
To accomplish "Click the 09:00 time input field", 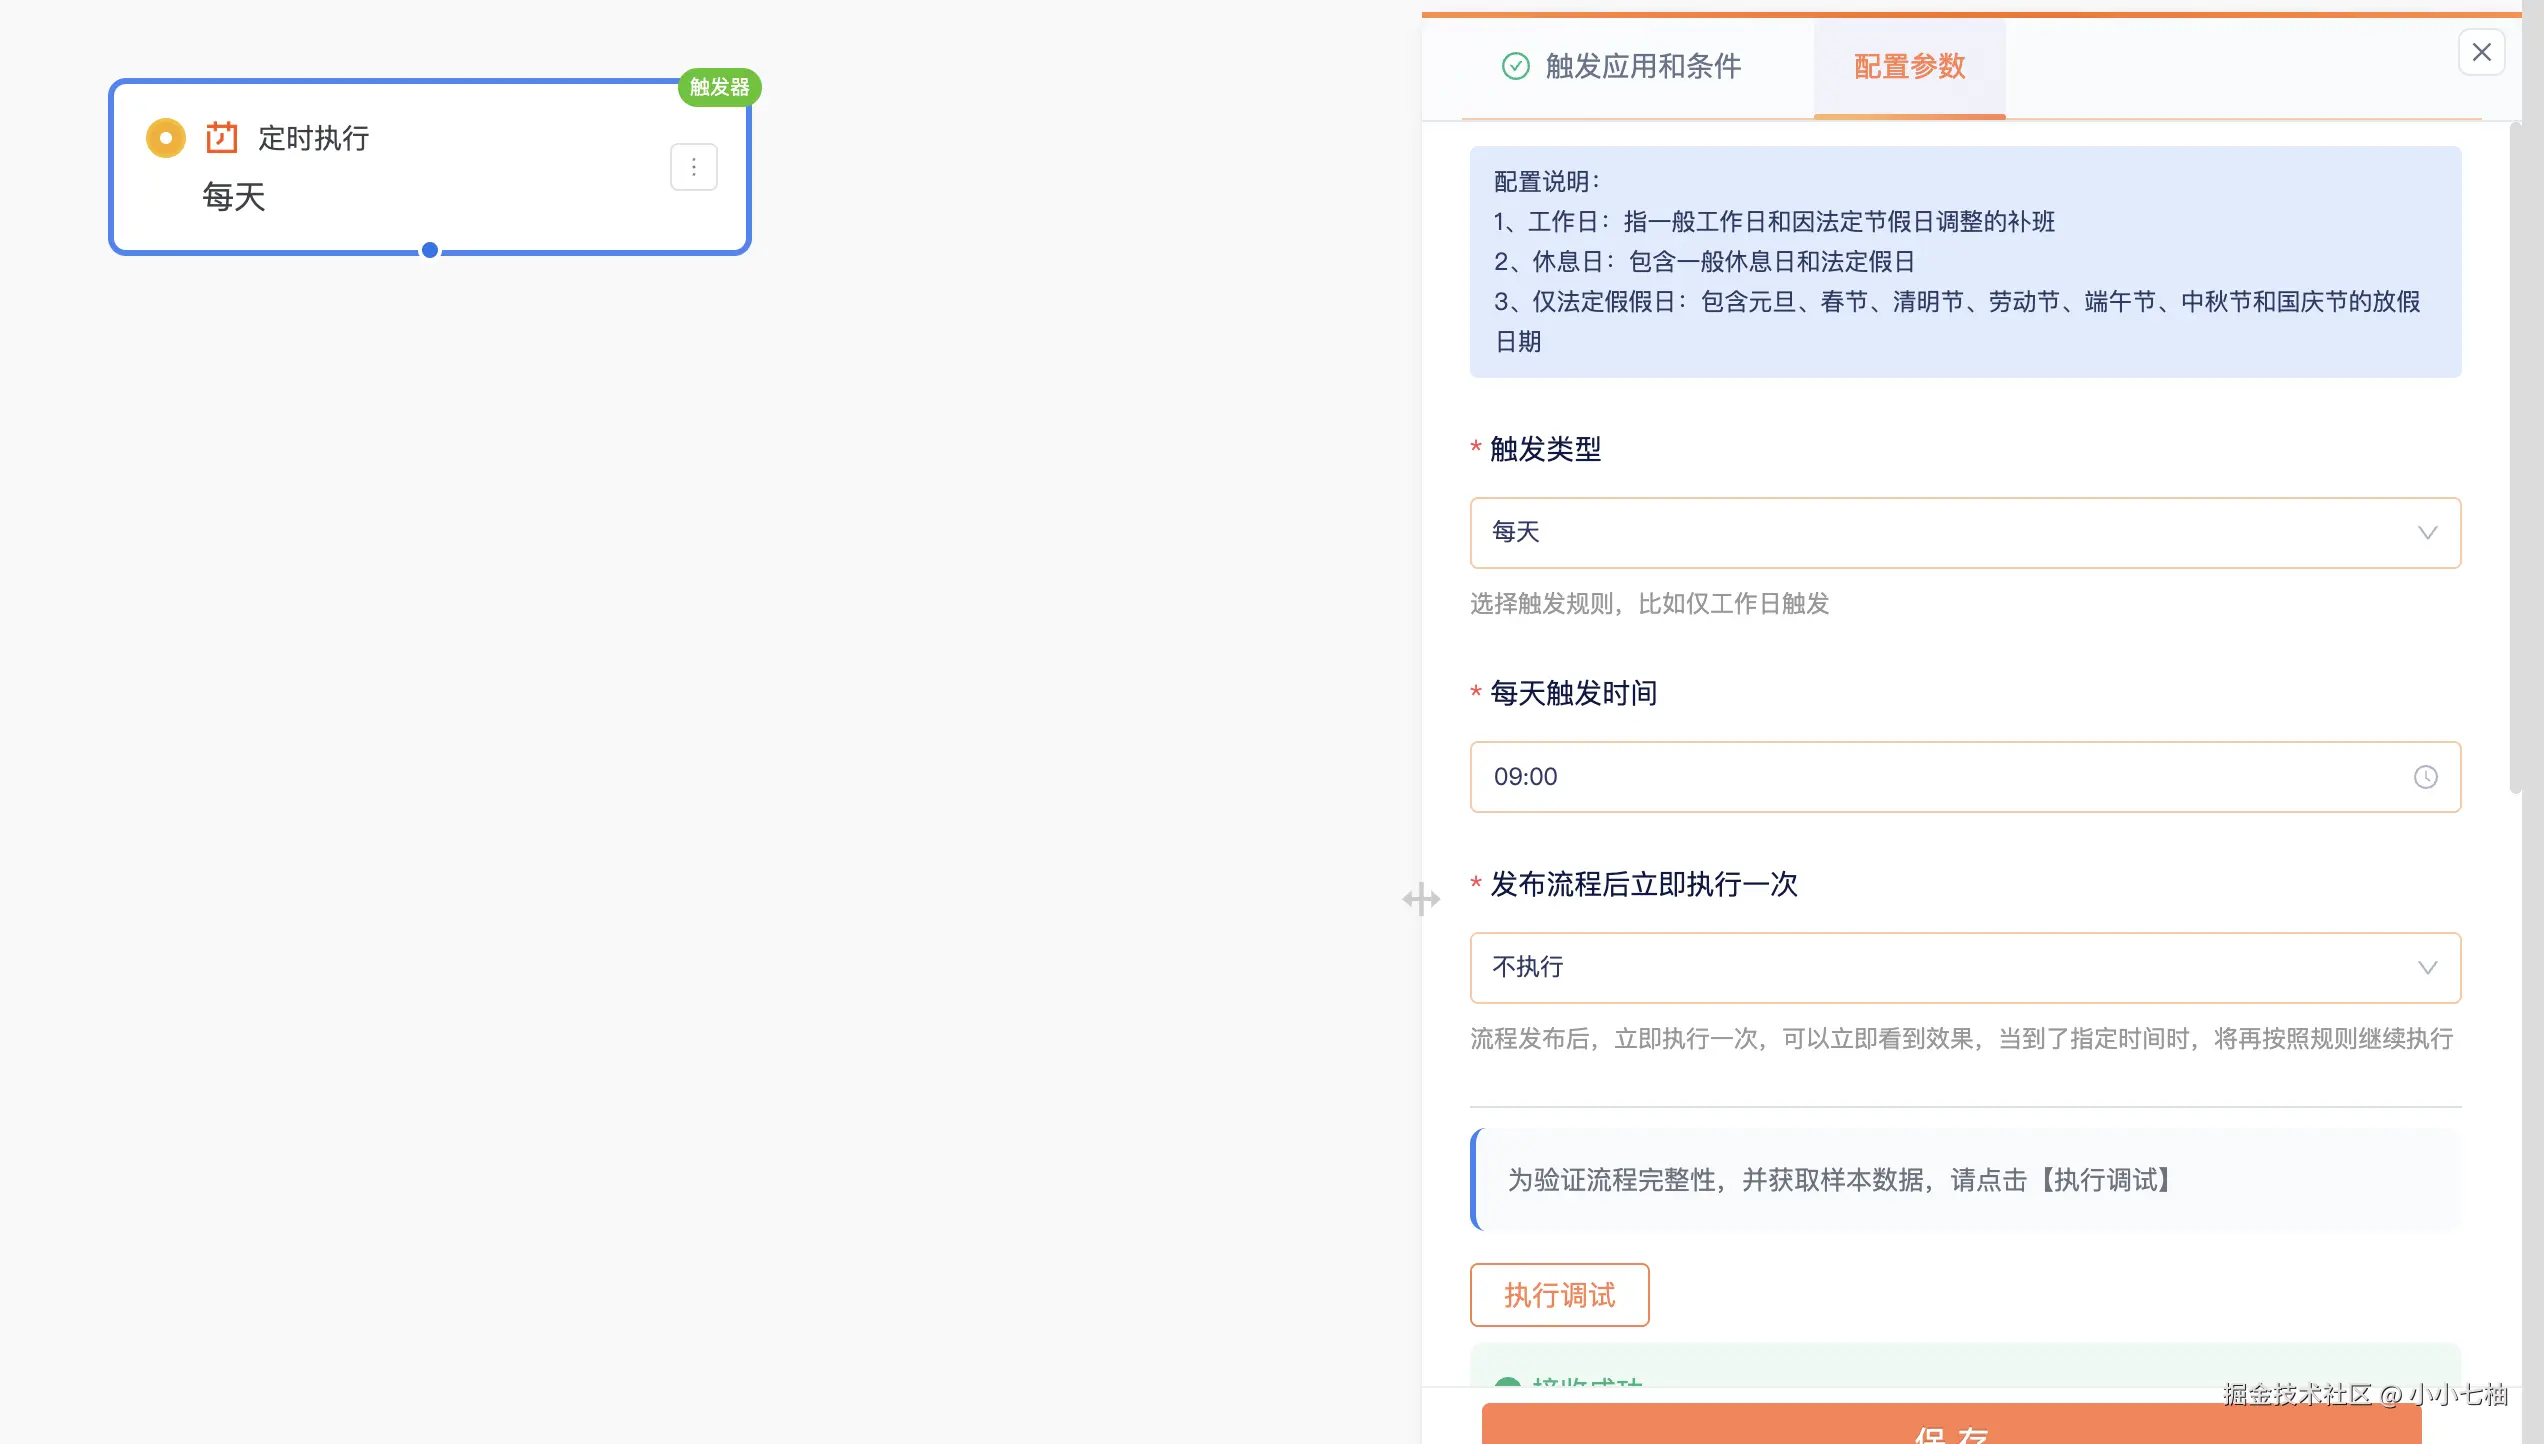I will pos(1900,777).
